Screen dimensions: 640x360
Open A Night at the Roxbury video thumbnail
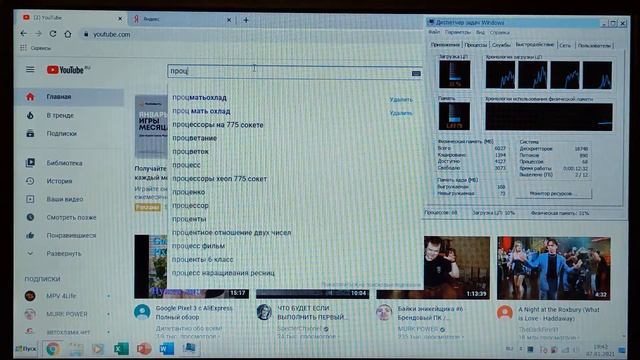point(554,269)
